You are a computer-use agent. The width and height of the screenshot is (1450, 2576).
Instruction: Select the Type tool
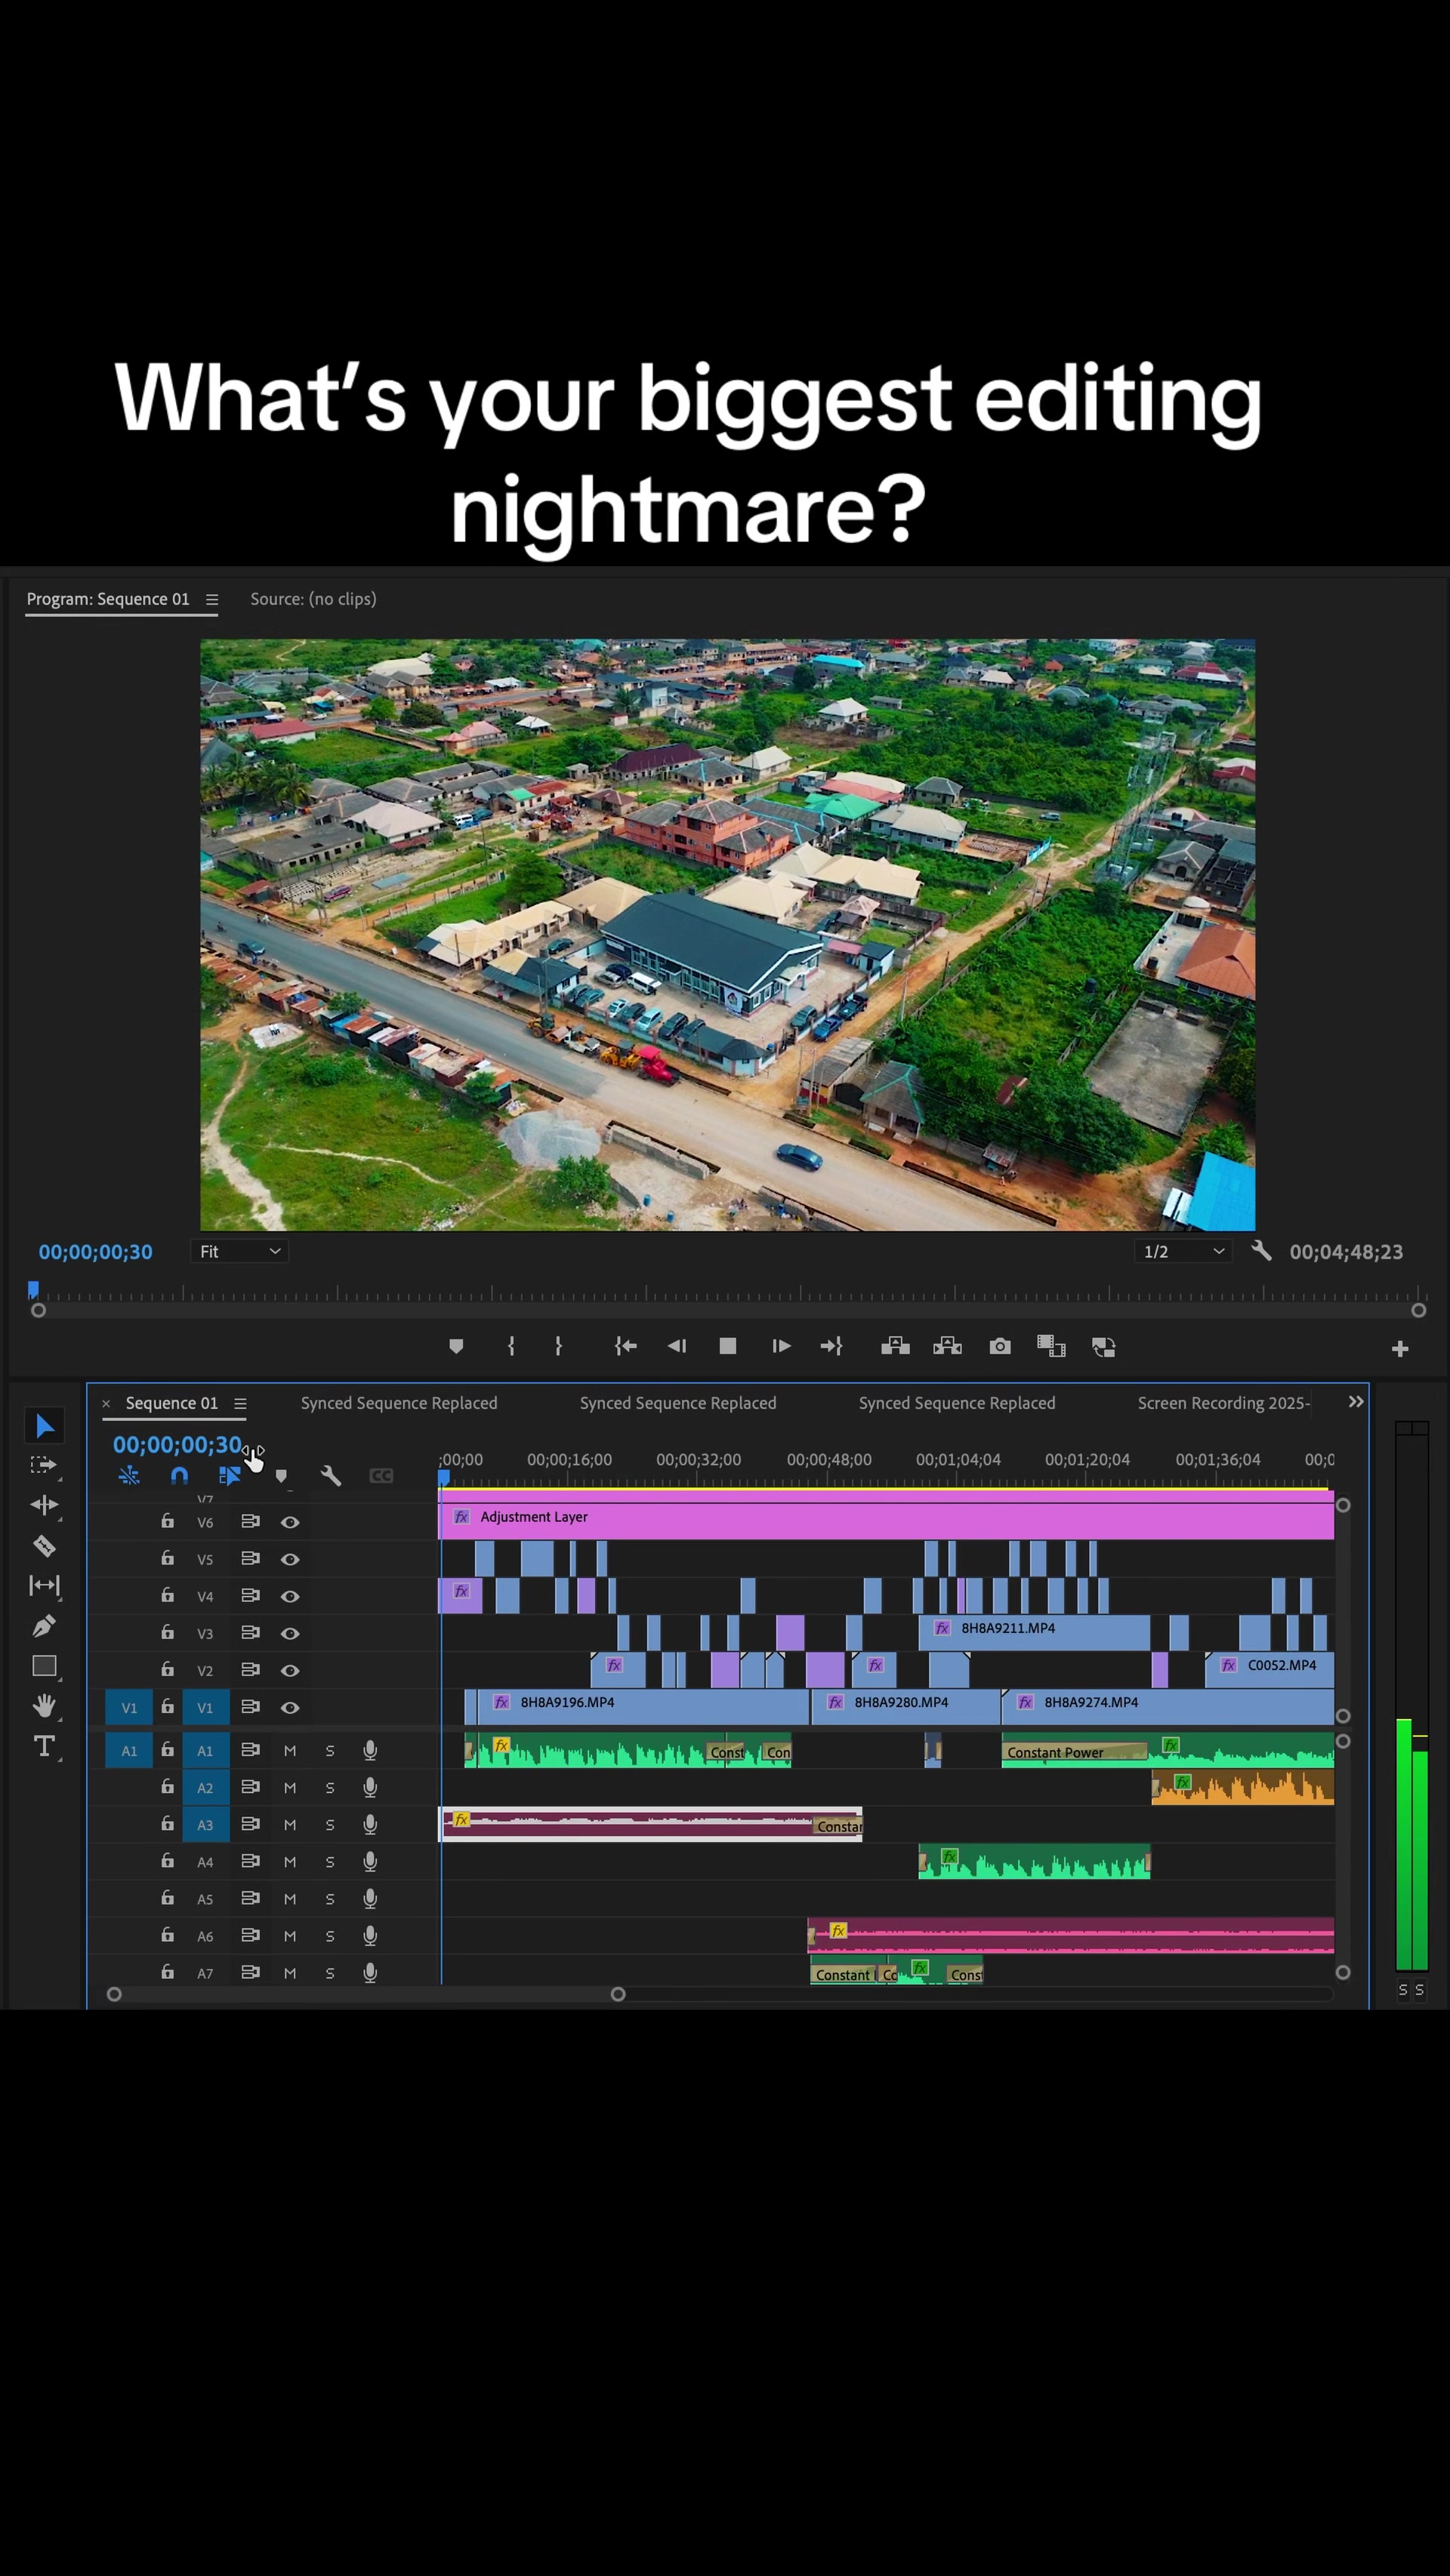pos(44,1747)
